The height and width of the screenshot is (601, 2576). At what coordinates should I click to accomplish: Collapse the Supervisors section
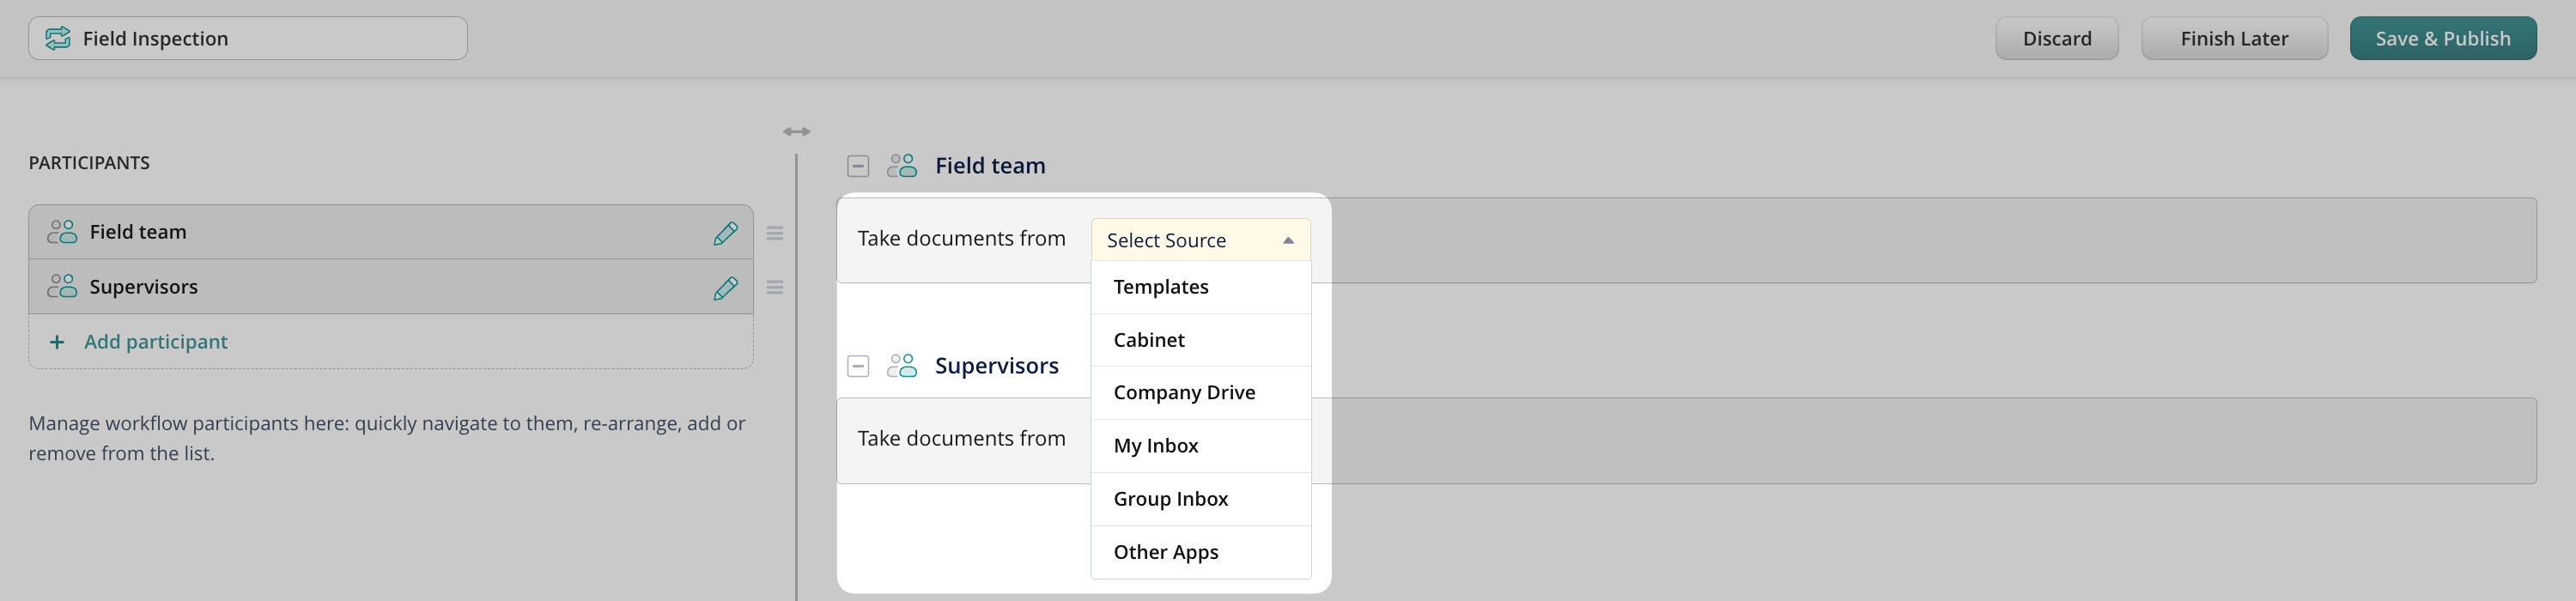pos(857,366)
